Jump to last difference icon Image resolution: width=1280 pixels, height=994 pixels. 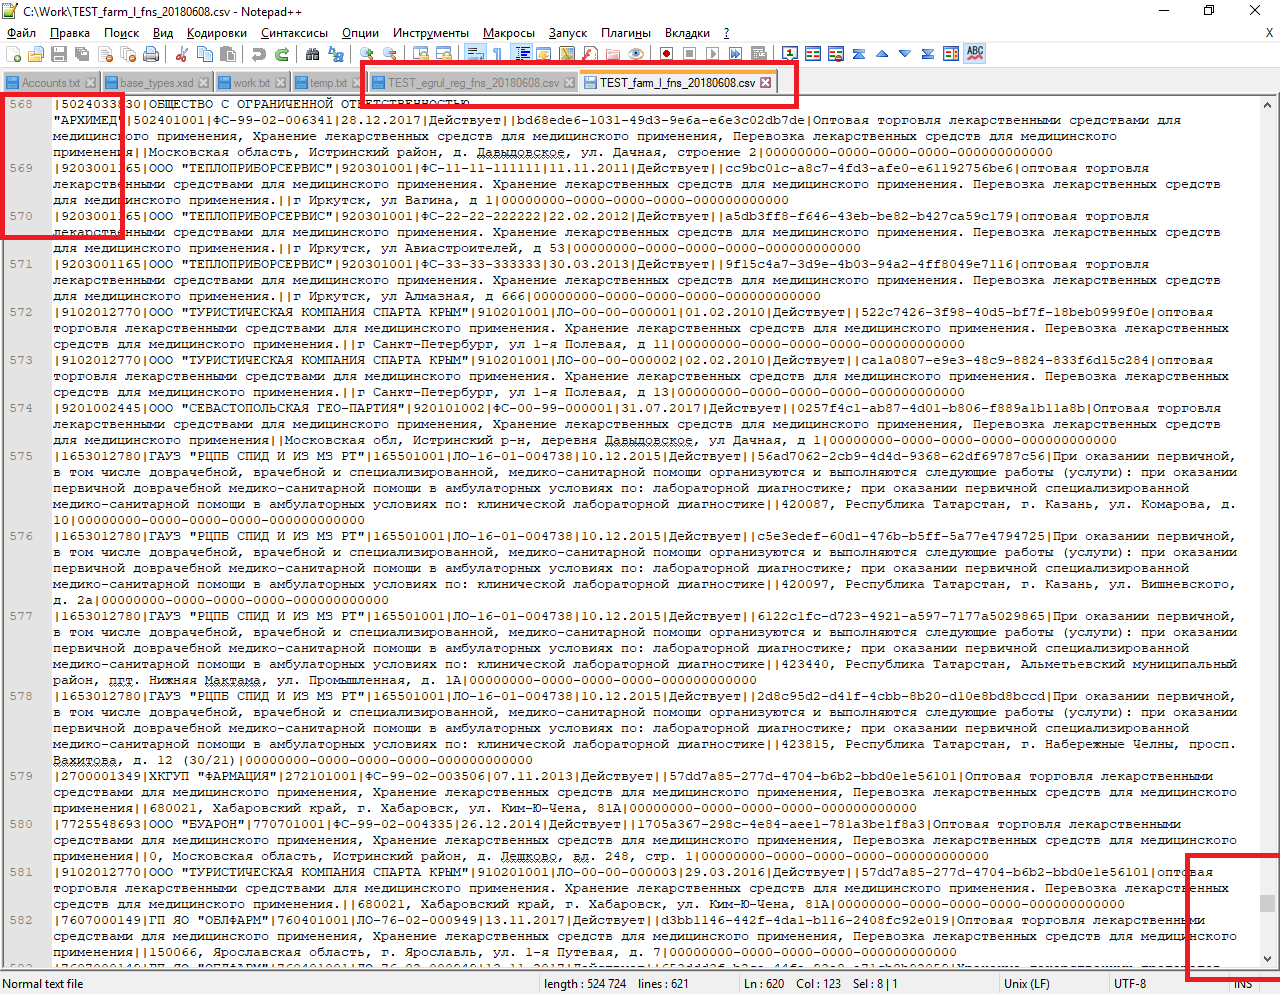pyautogui.click(x=928, y=54)
